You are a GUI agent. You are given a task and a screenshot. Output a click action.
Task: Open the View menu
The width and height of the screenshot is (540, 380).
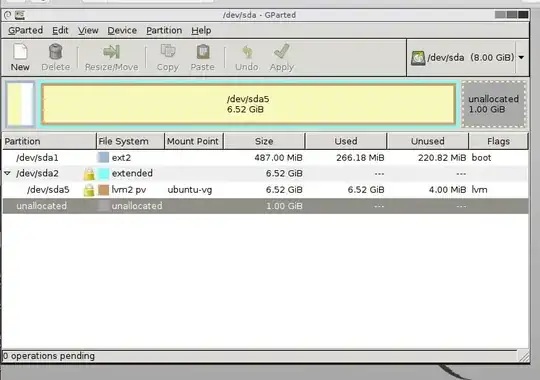coord(88,30)
